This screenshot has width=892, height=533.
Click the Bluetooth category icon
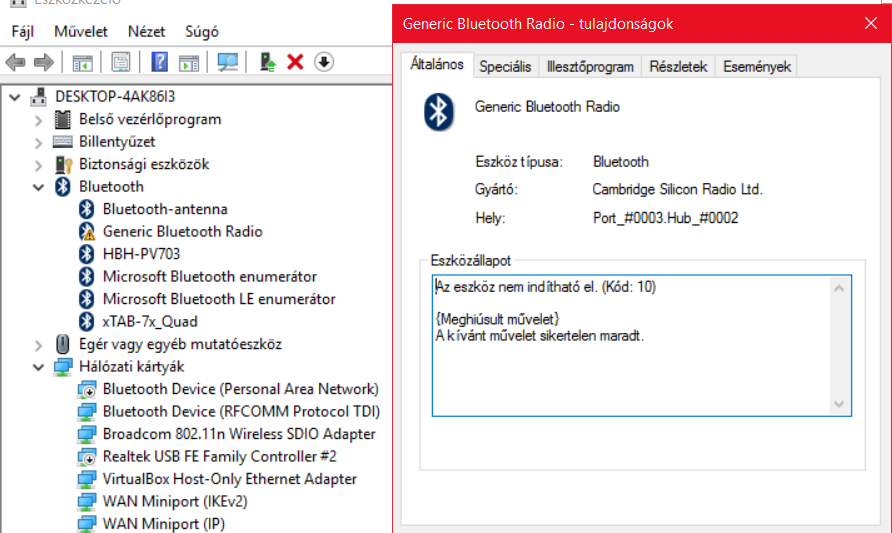coord(63,187)
